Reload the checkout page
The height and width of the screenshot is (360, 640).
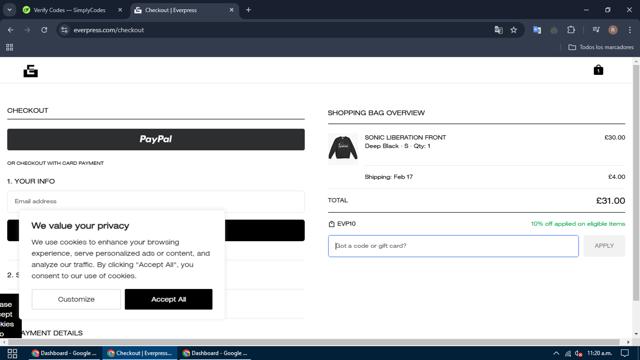pyautogui.click(x=44, y=30)
